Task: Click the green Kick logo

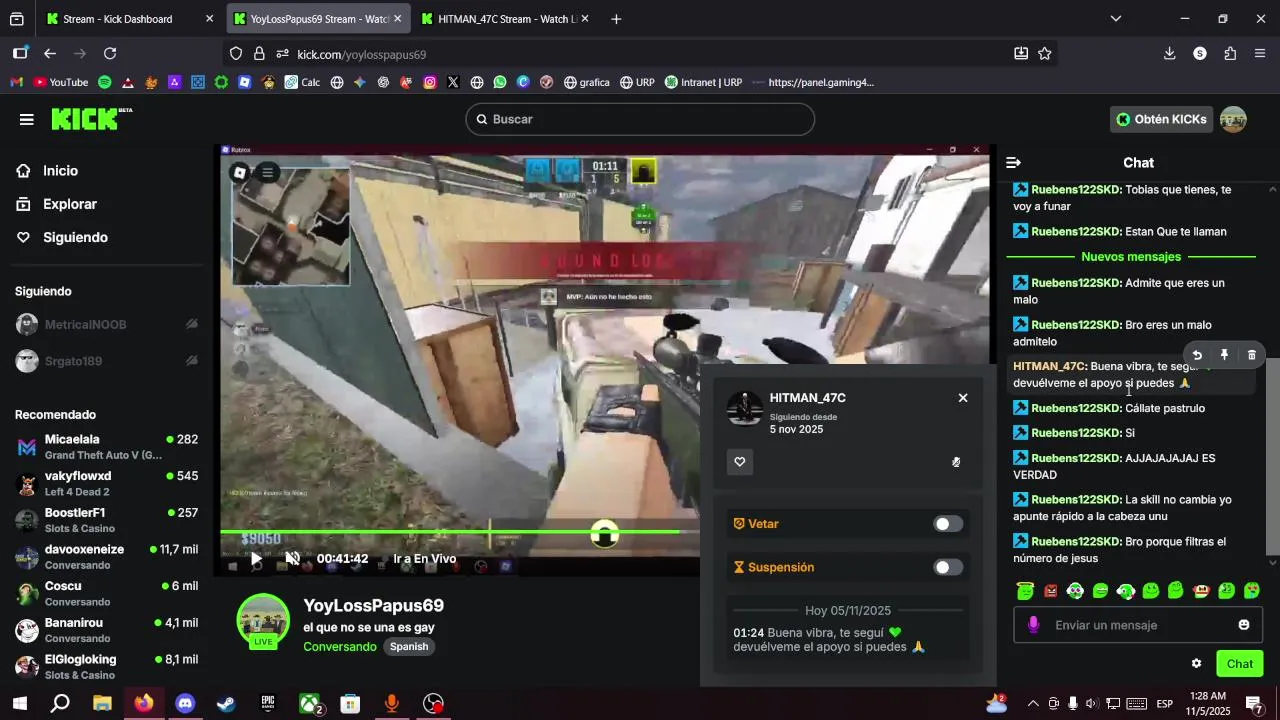Action: pyautogui.click(x=91, y=119)
